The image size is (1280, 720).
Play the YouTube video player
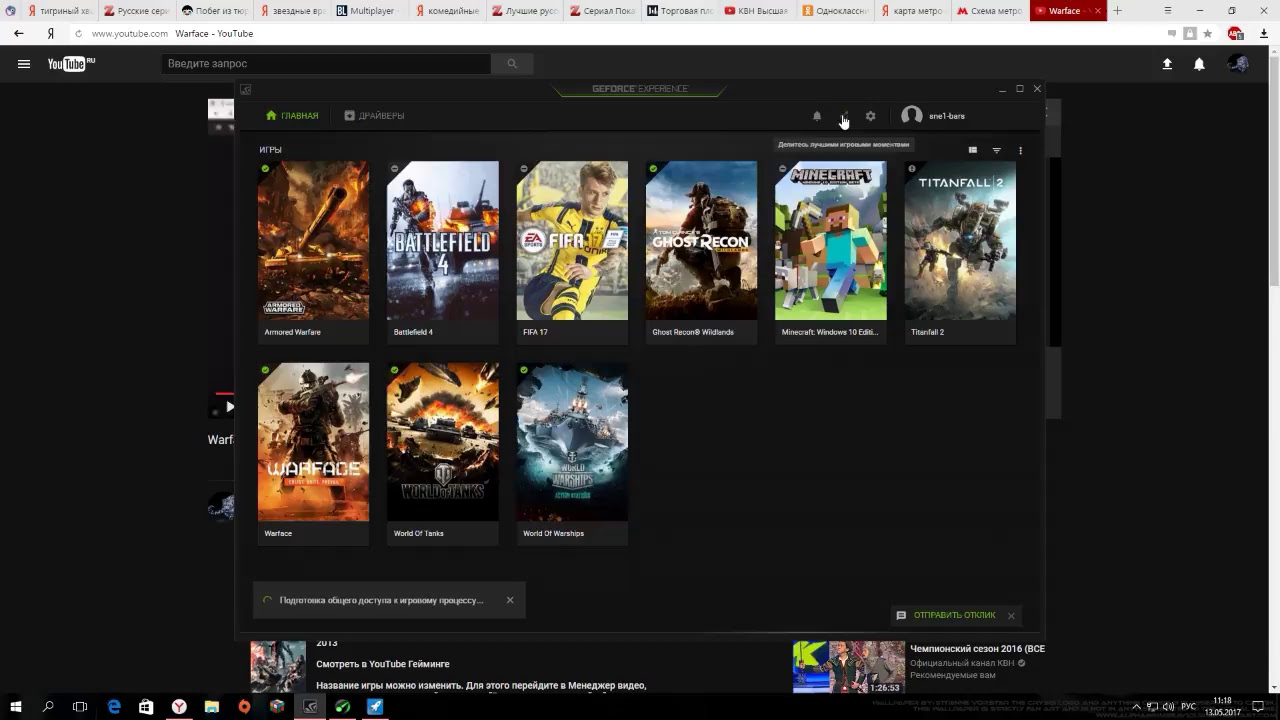click(x=229, y=407)
